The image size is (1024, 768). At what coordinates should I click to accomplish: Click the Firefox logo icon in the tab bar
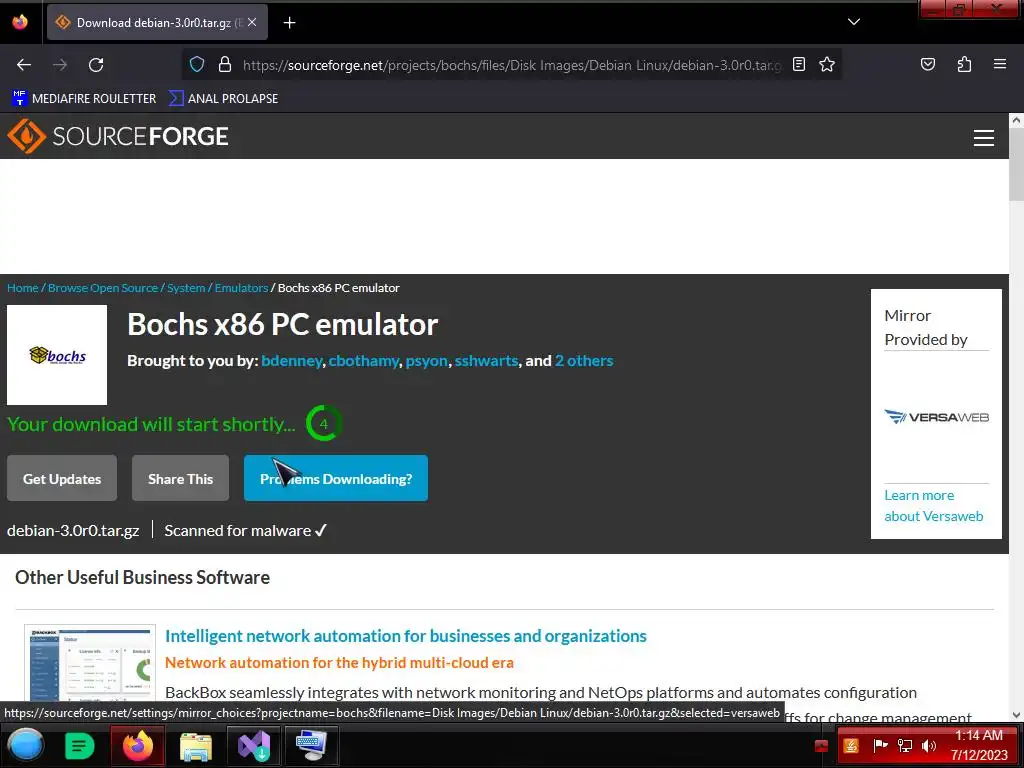click(20, 22)
